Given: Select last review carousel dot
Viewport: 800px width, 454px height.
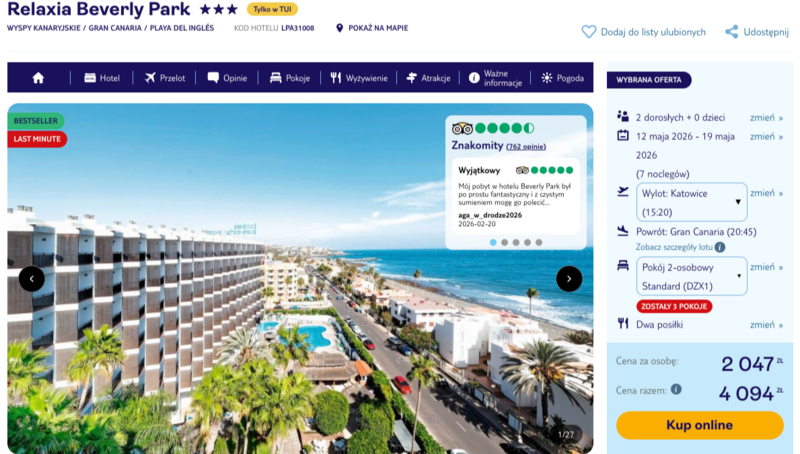Looking at the screenshot, I should (539, 242).
